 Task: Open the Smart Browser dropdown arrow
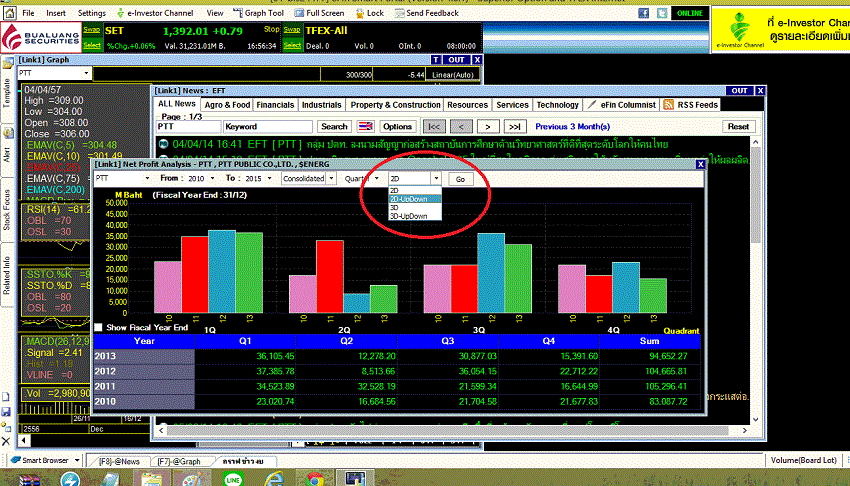pyautogui.click(x=77, y=460)
